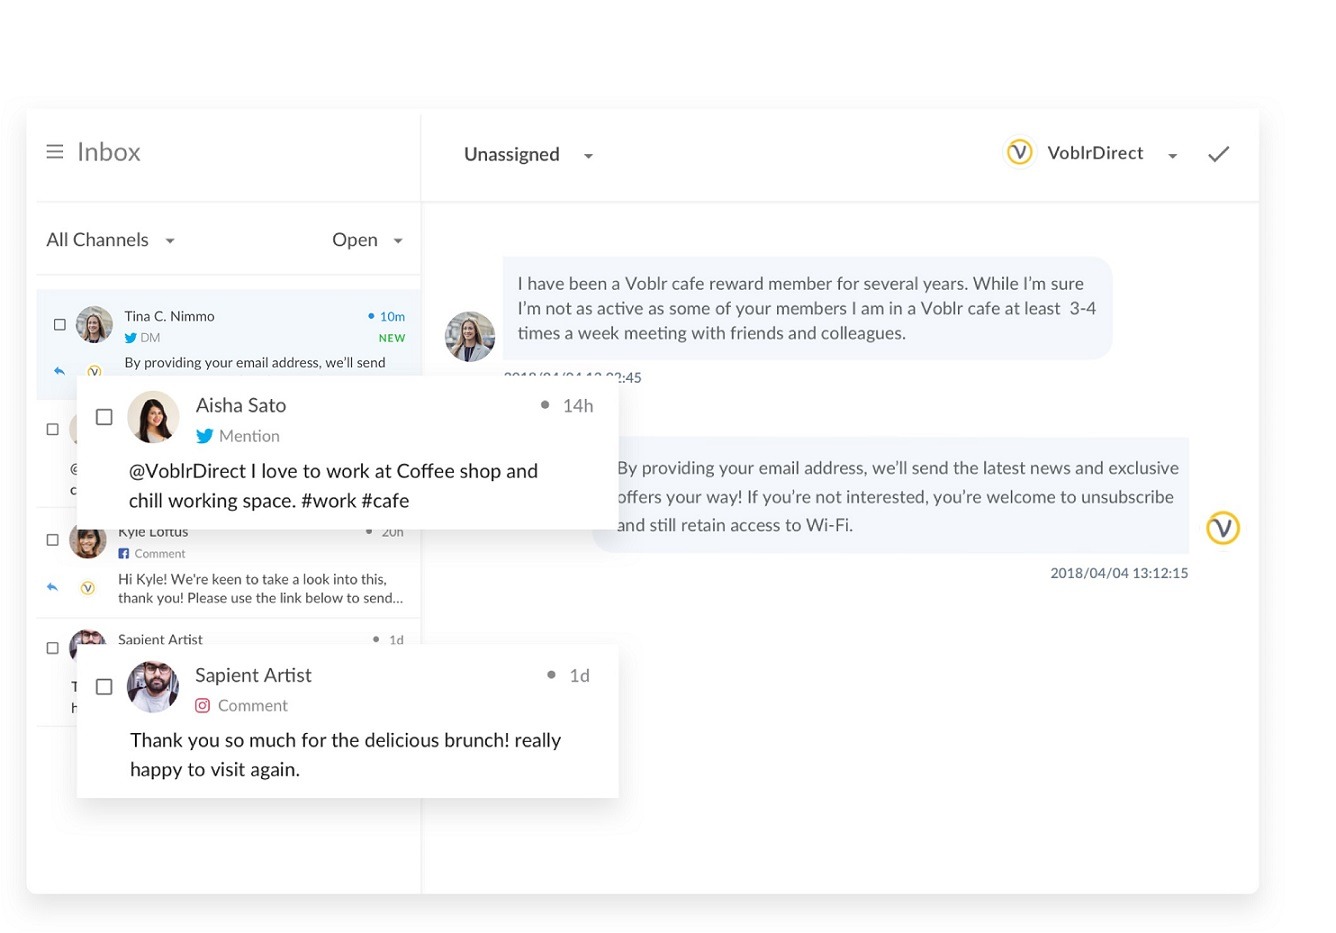
Task: Click reply arrow icon in Tina C. Nimmo row
Action: click(59, 370)
